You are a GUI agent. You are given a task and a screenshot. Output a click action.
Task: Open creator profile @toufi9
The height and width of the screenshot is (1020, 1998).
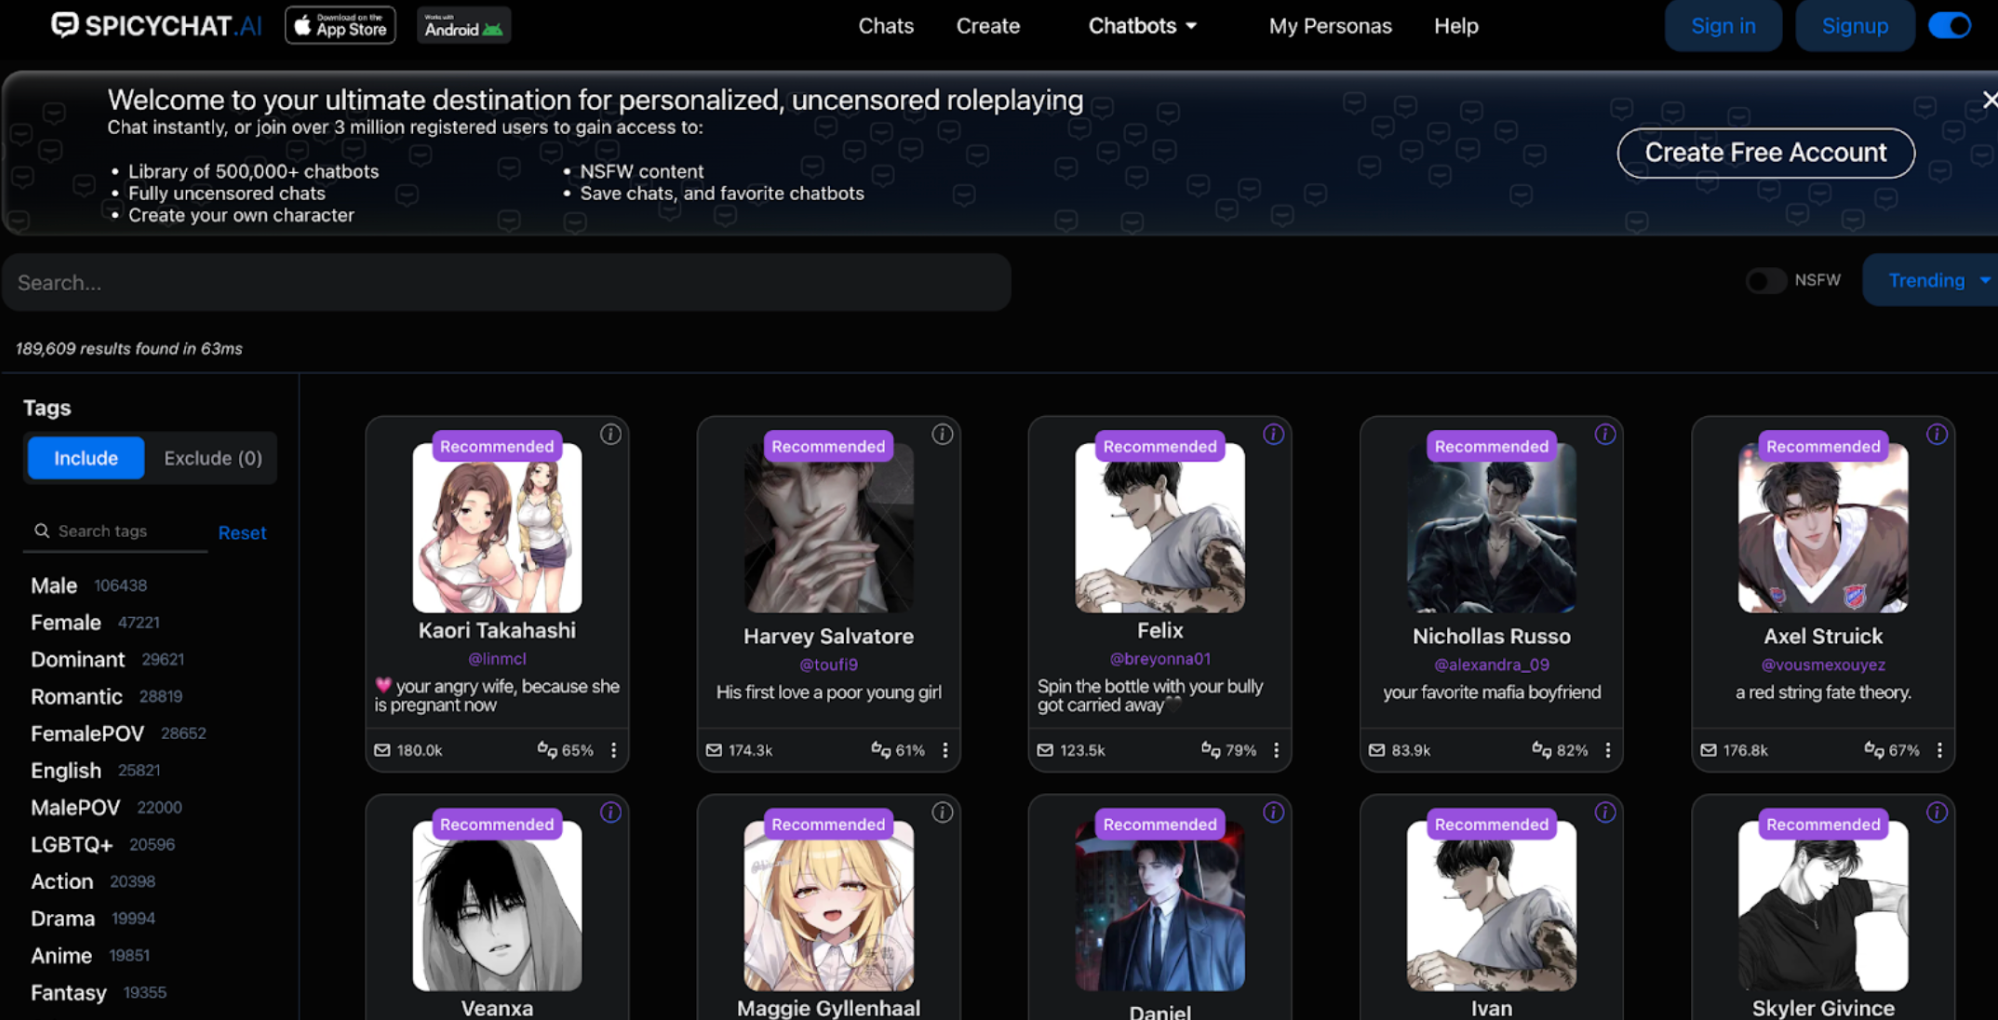pyautogui.click(x=829, y=665)
